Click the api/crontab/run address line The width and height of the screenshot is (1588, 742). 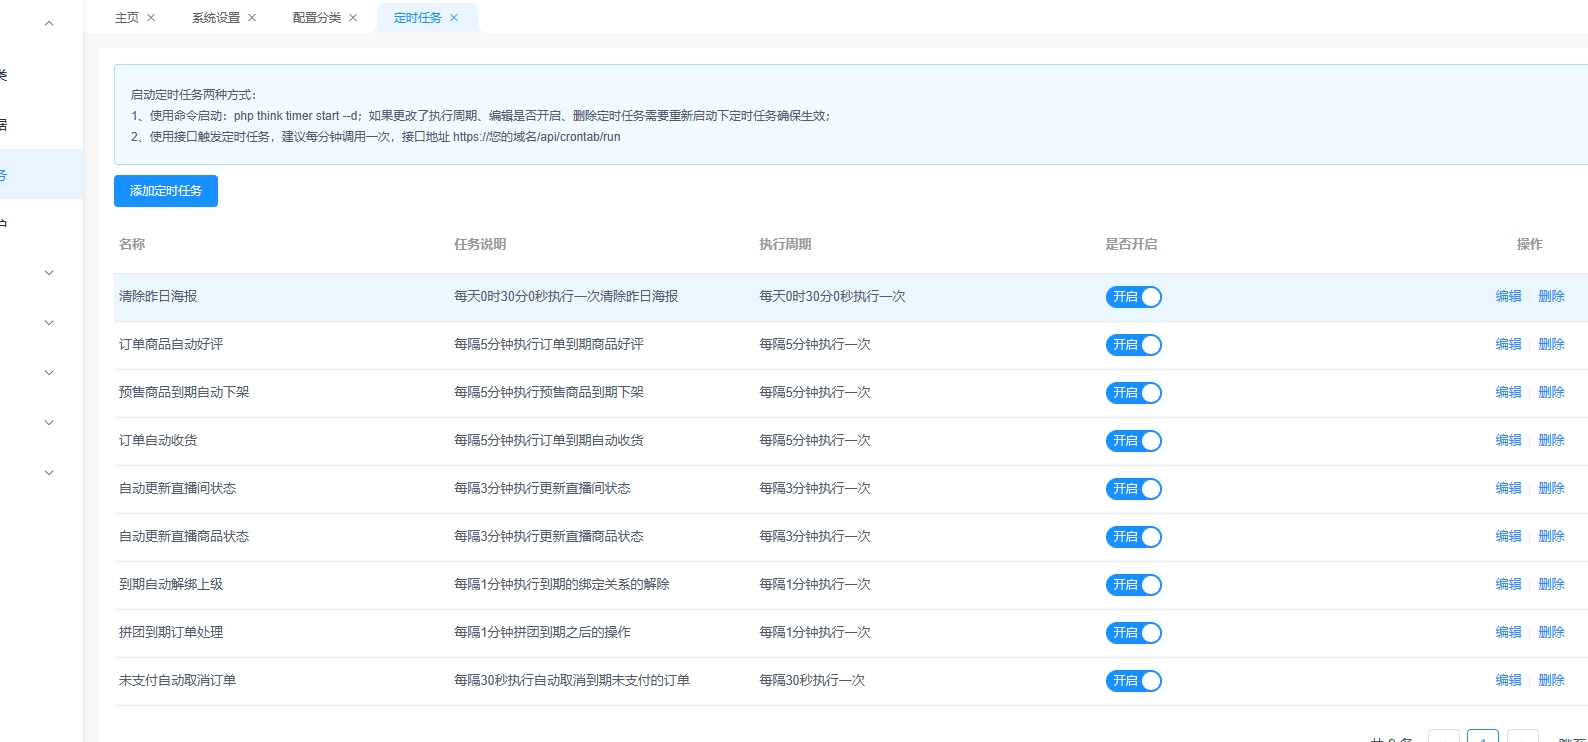[376, 137]
